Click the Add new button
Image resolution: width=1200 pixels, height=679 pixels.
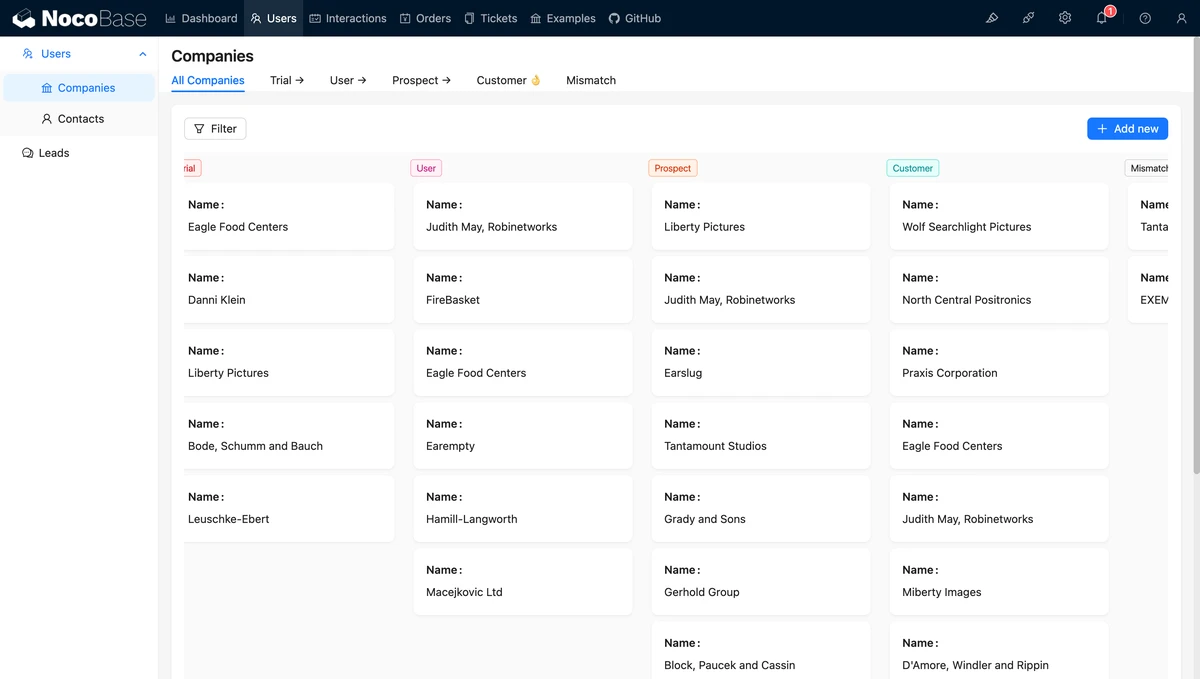(1127, 128)
